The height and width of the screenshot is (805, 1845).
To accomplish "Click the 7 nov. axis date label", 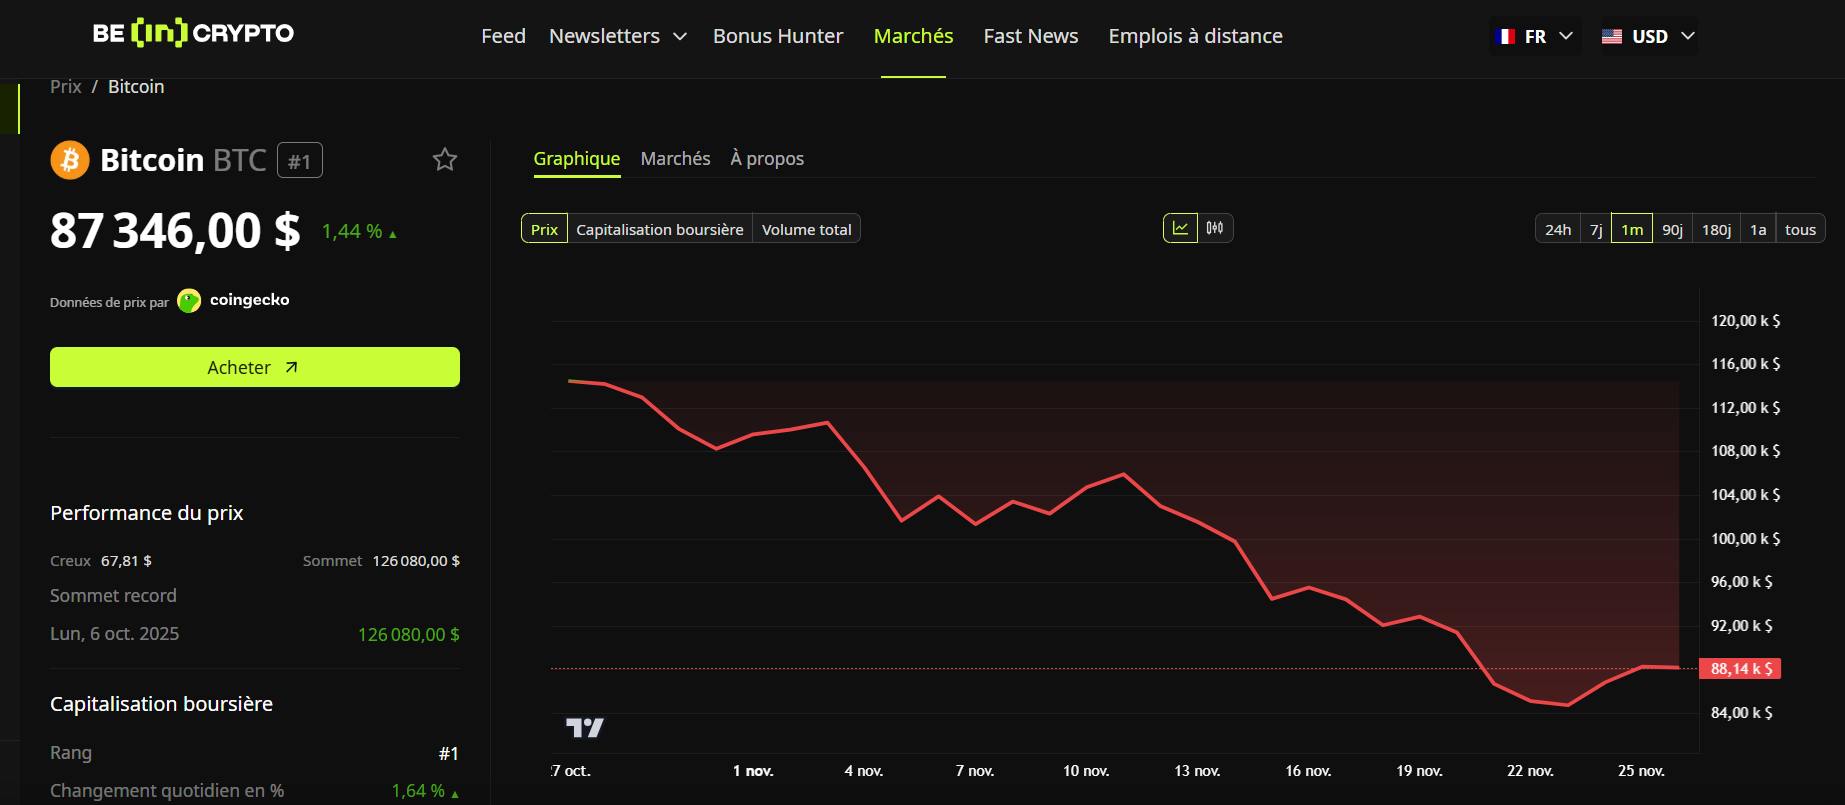I will (975, 771).
